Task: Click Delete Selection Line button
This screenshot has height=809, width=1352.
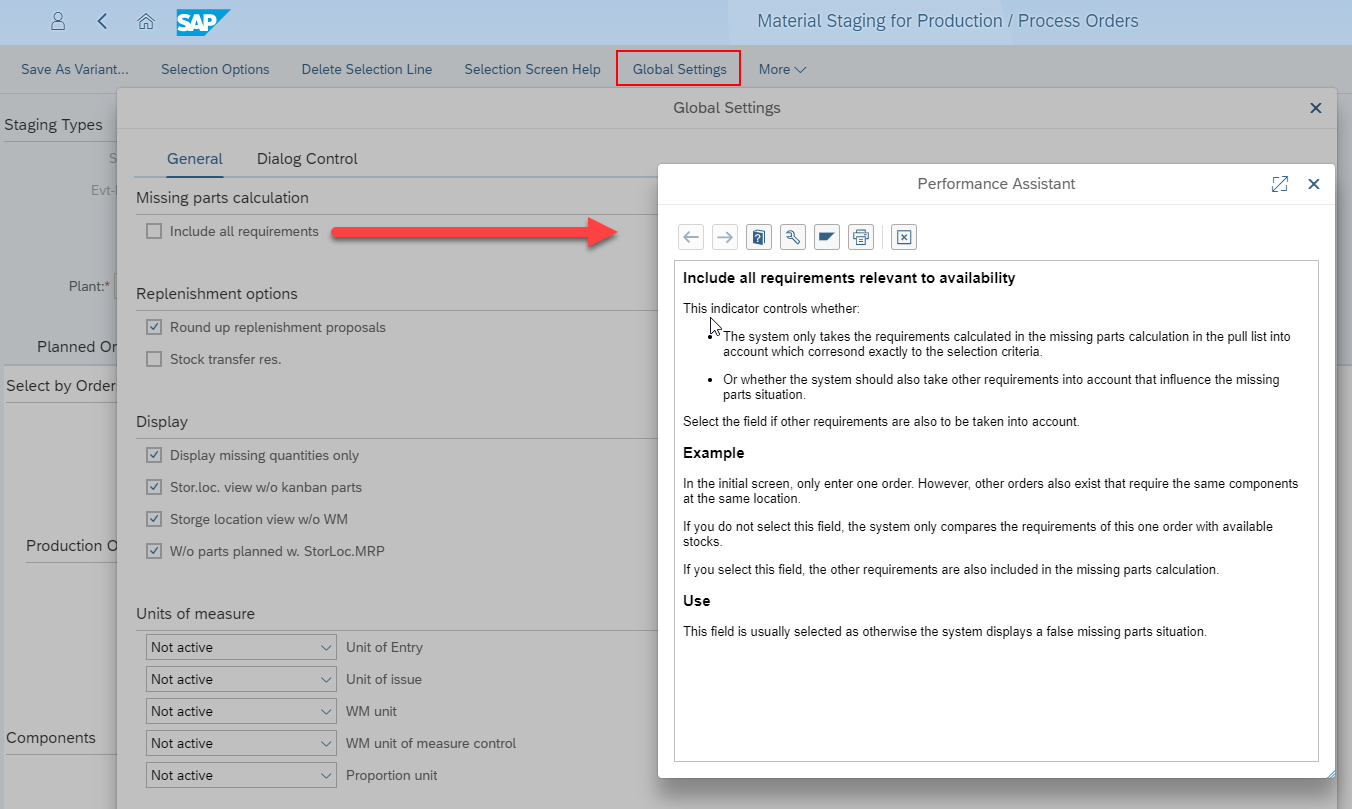Action: [x=367, y=69]
